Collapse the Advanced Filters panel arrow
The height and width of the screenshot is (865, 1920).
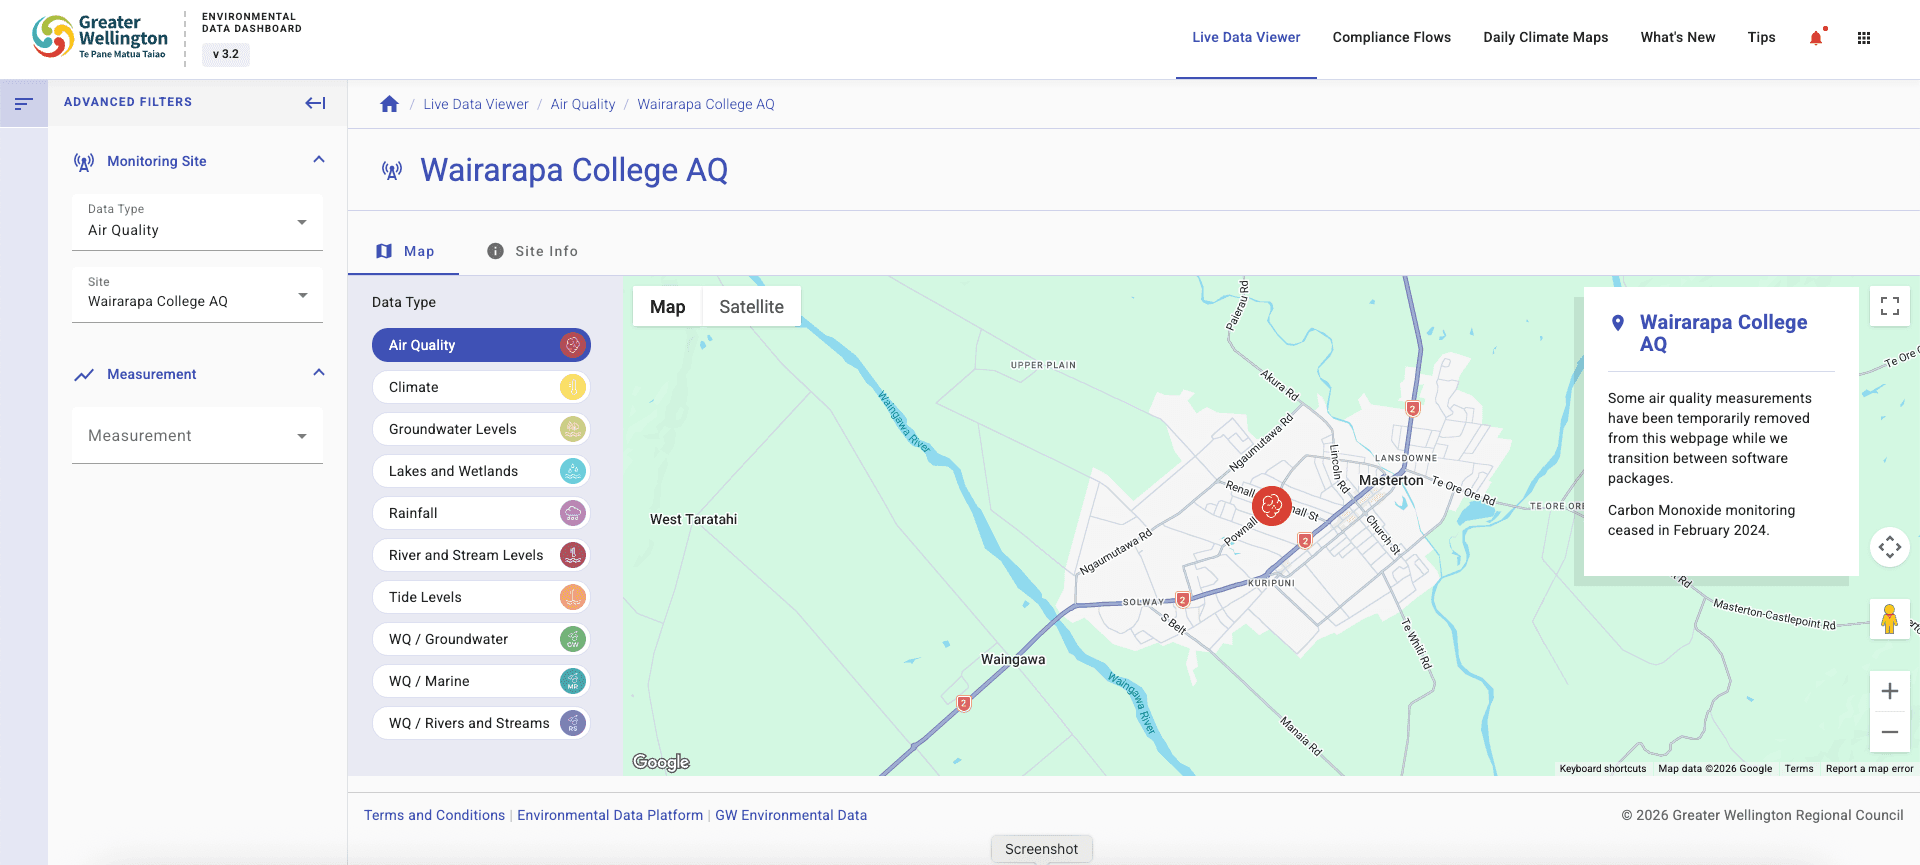coord(315,103)
